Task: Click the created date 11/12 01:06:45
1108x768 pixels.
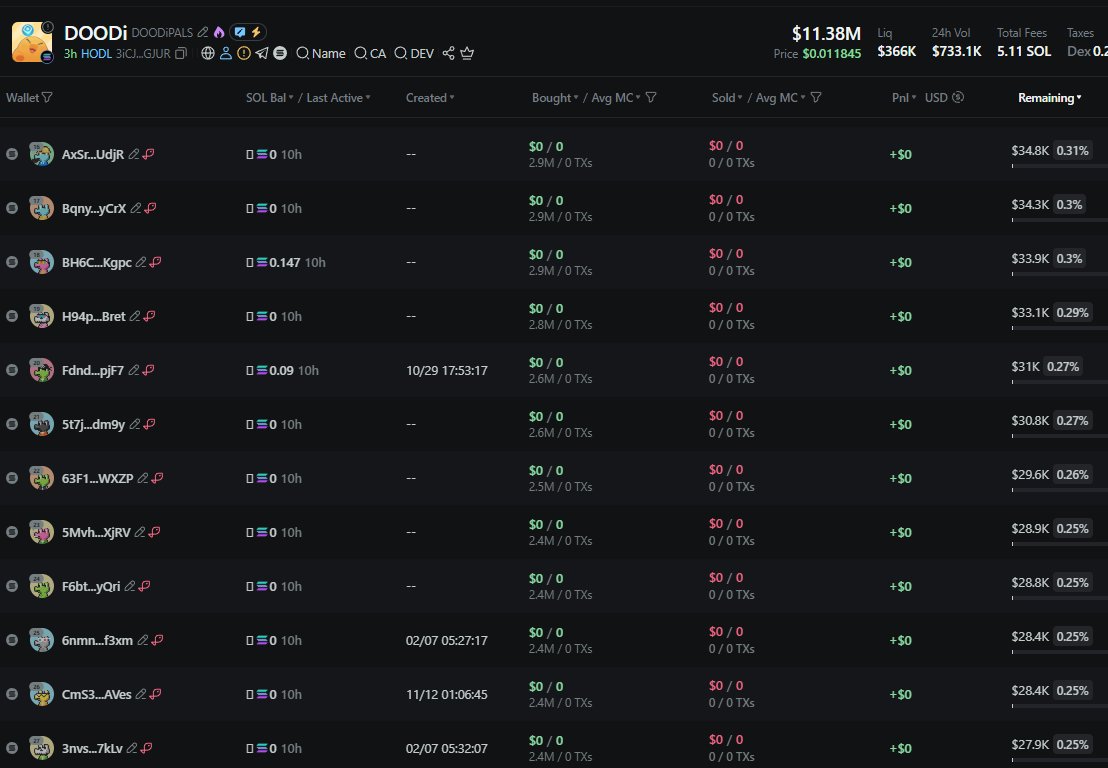Action: click(447, 695)
